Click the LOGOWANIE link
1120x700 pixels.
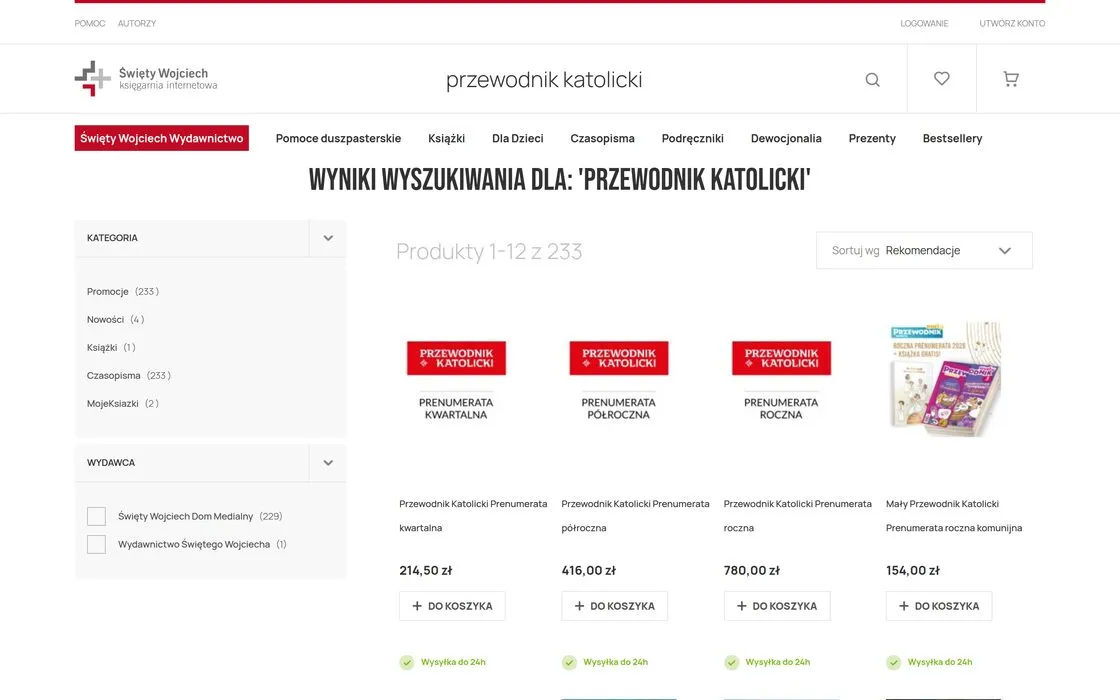924,24
